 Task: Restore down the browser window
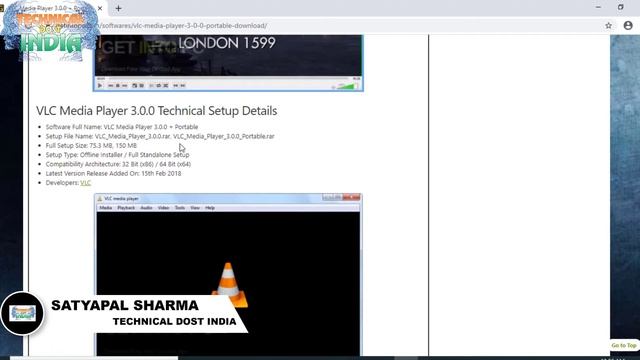(620, 7)
